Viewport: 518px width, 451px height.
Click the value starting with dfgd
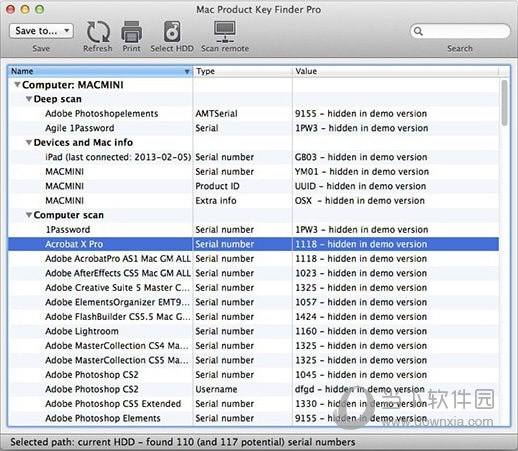click(360, 389)
